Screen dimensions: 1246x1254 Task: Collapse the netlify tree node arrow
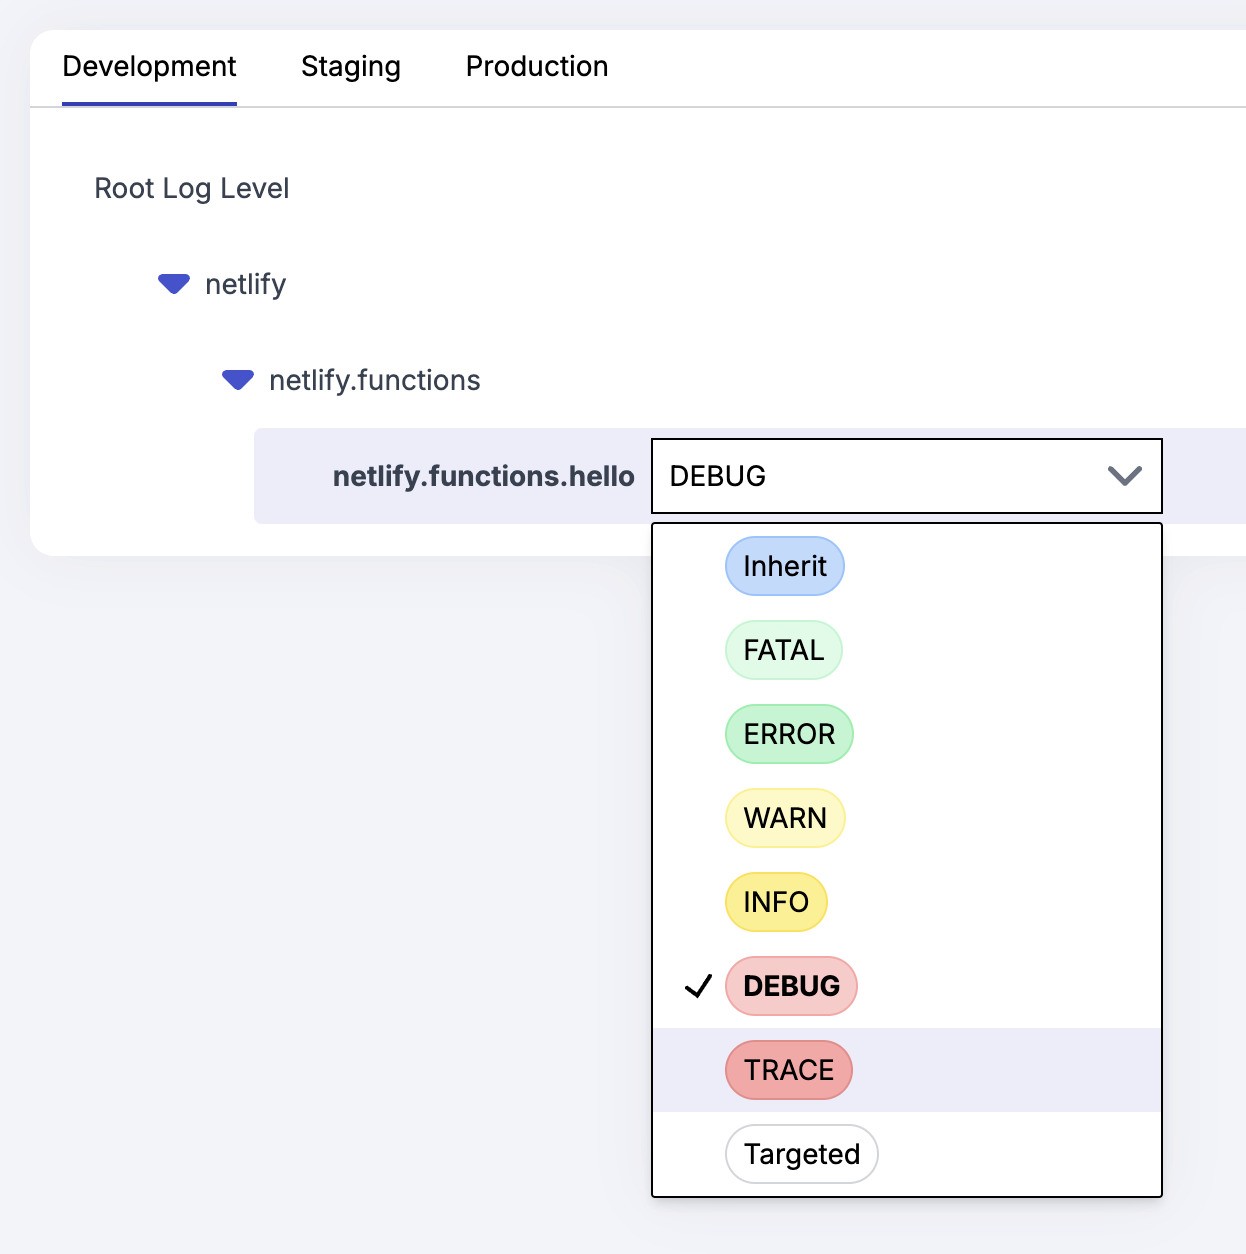174,284
